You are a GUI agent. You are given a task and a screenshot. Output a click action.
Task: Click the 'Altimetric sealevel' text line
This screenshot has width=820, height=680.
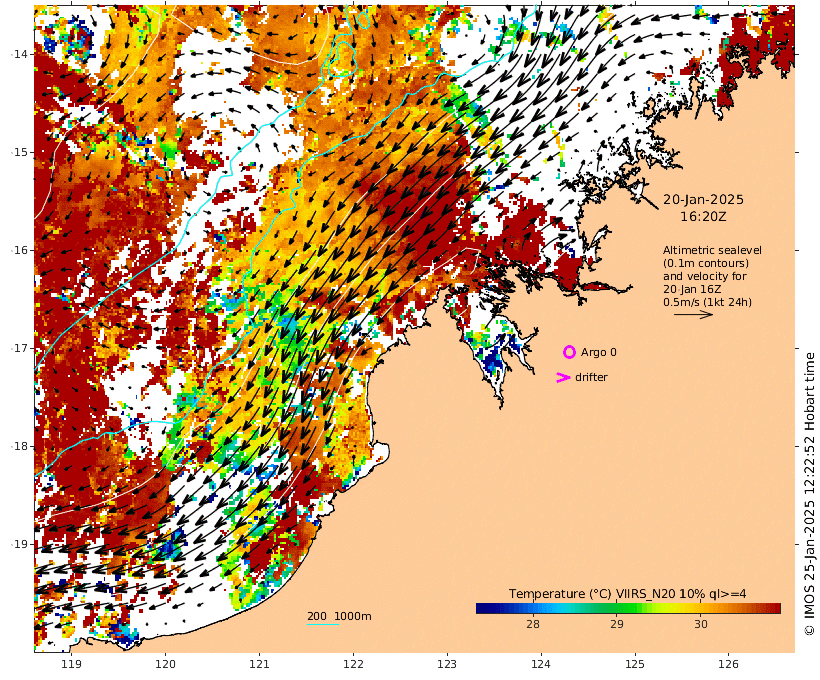pyautogui.click(x=712, y=250)
